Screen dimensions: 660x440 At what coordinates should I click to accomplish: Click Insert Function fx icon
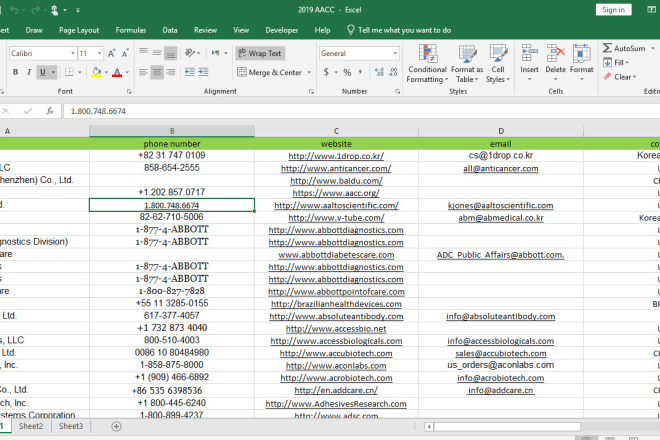tap(50, 111)
